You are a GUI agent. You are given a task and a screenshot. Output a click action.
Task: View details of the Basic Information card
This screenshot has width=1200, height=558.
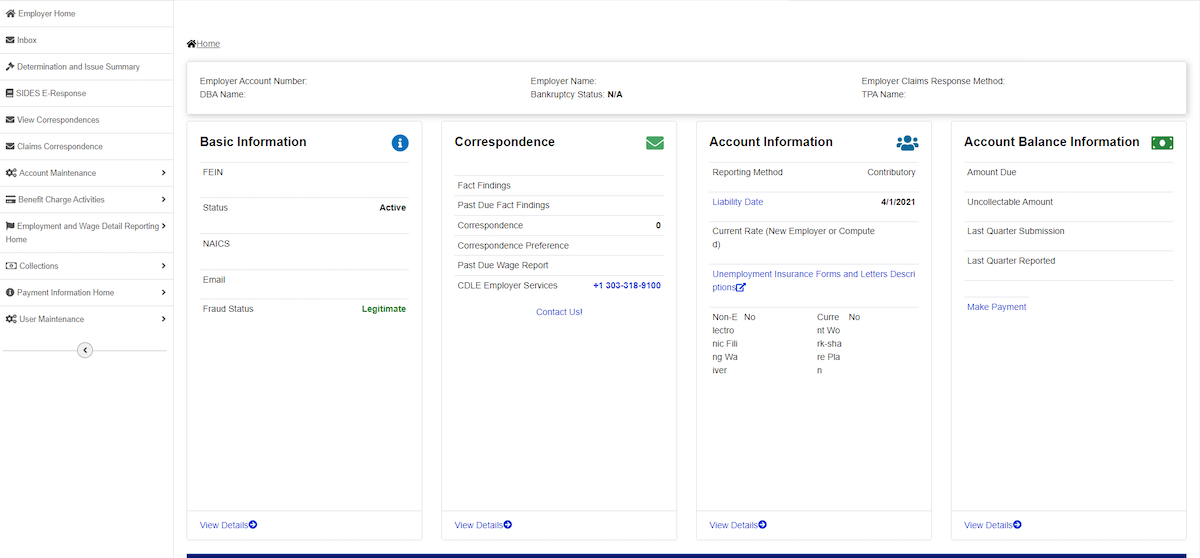click(x=228, y=525)
